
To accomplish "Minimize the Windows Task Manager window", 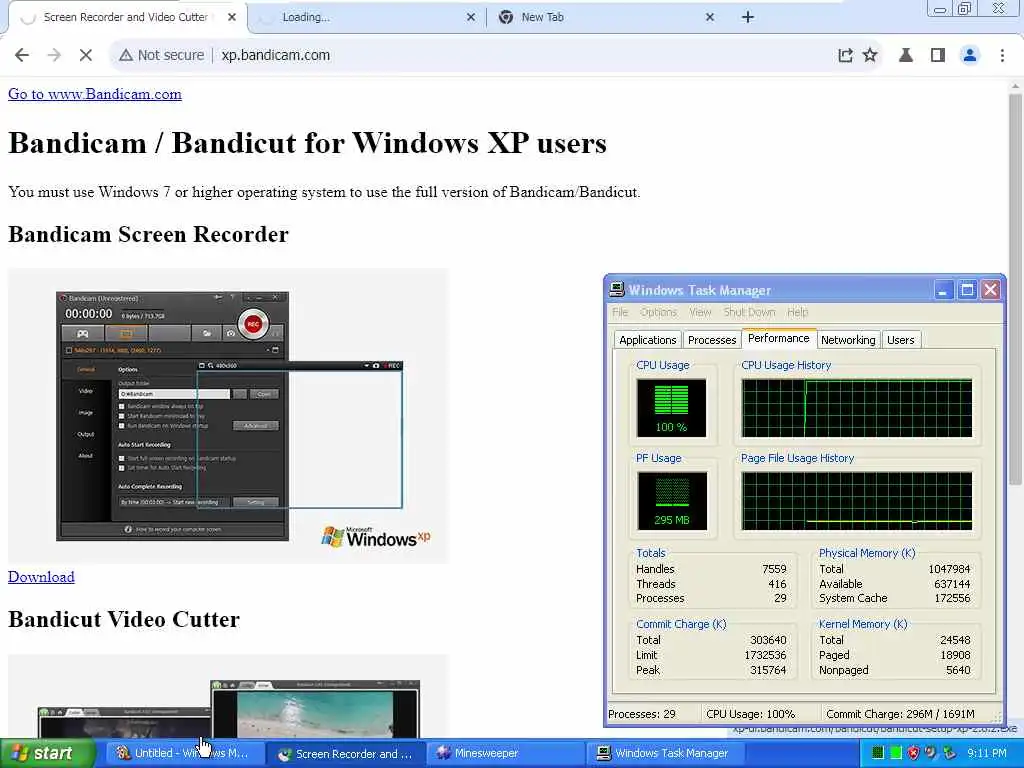I will point(942,290).
